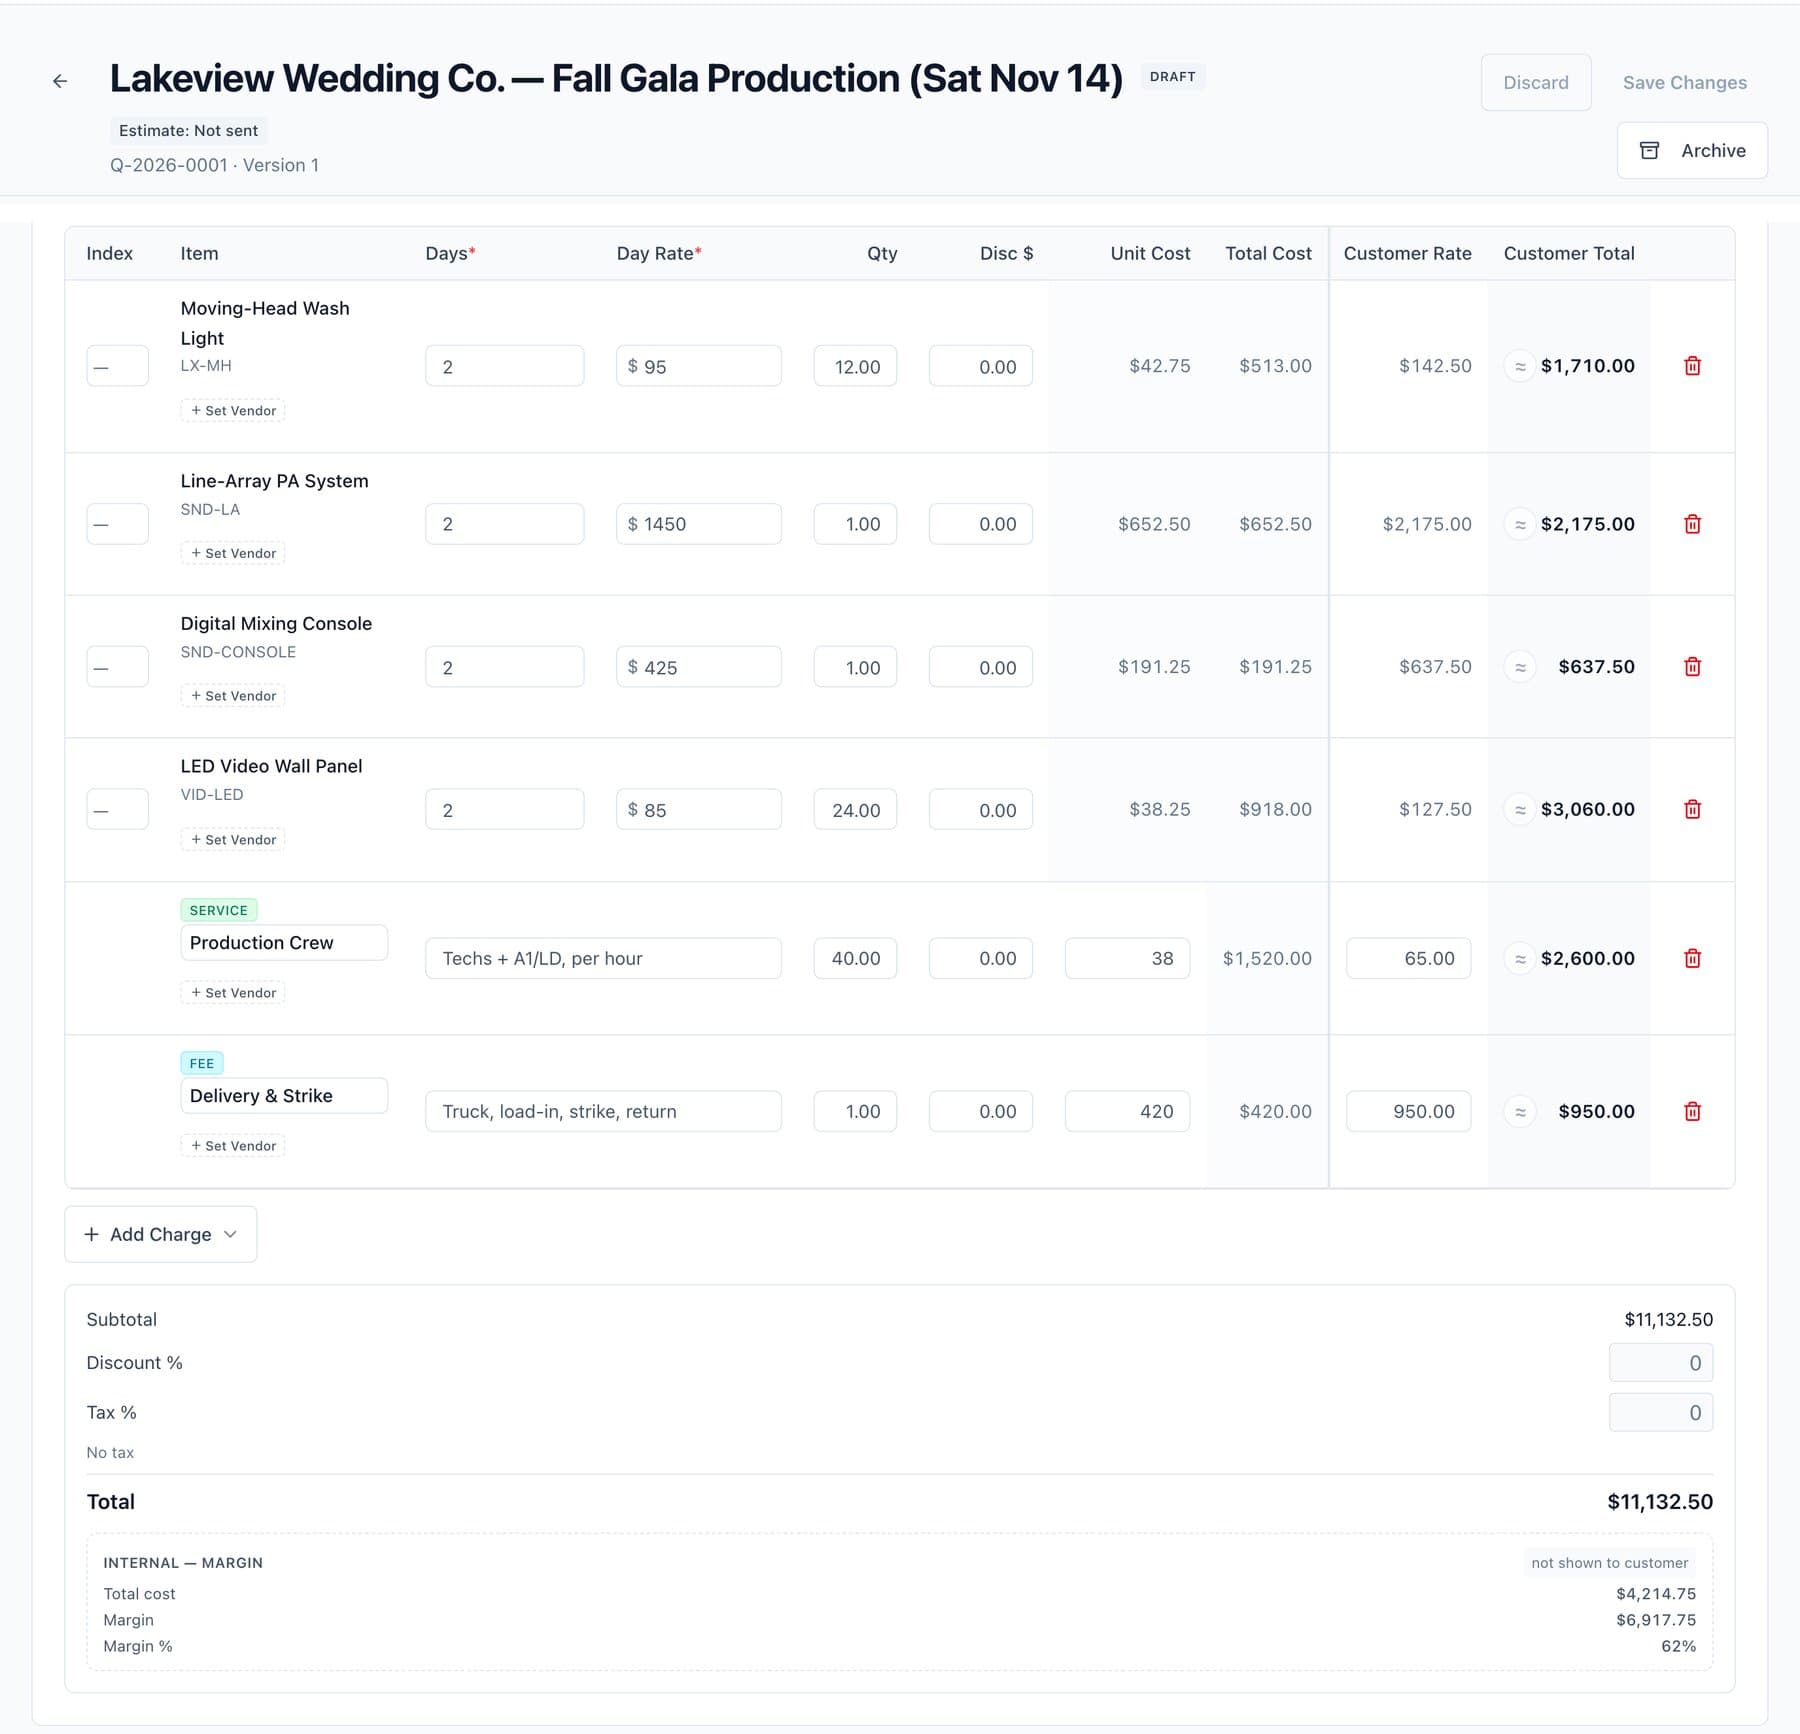Edit the $ 1450 day rate field
Viewport: 1800px width, 1734px height.
click(x=699, y=524)
